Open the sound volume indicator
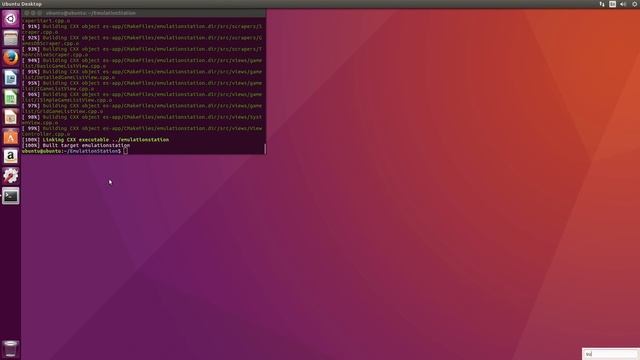640x360 pixels. [623, 4]
